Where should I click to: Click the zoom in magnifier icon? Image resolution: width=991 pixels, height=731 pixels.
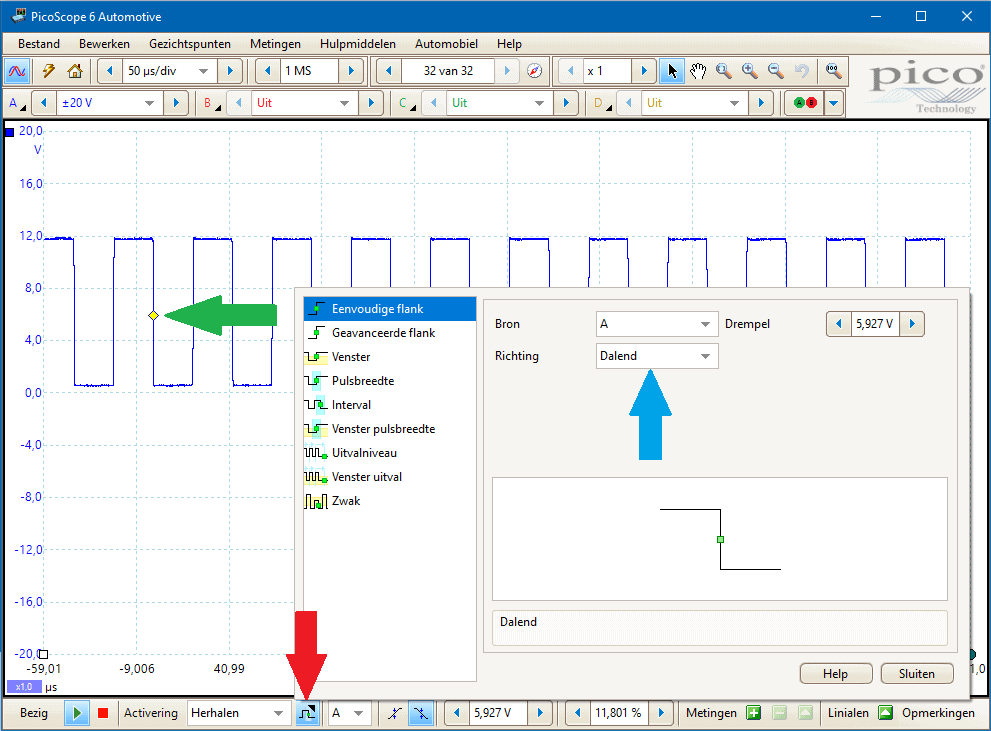point(750,71)
